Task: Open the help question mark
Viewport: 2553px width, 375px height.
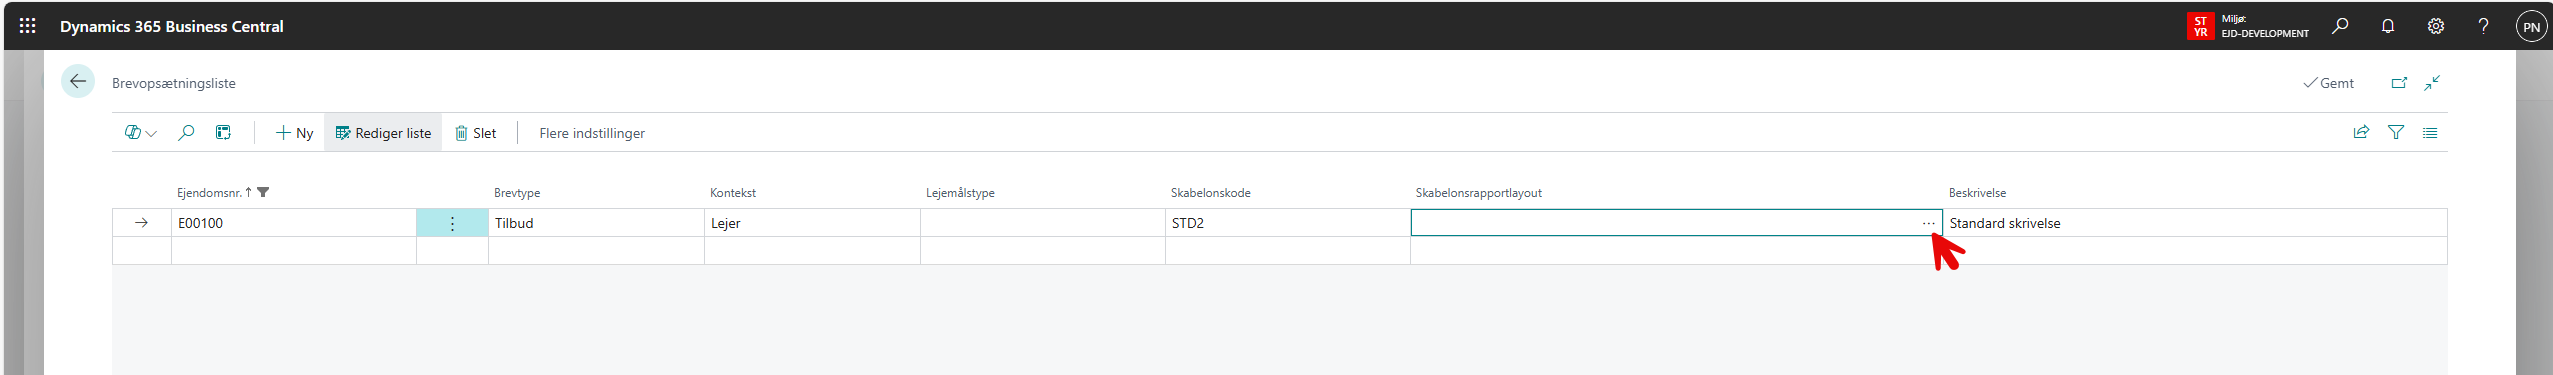Action: point(2483,26)
